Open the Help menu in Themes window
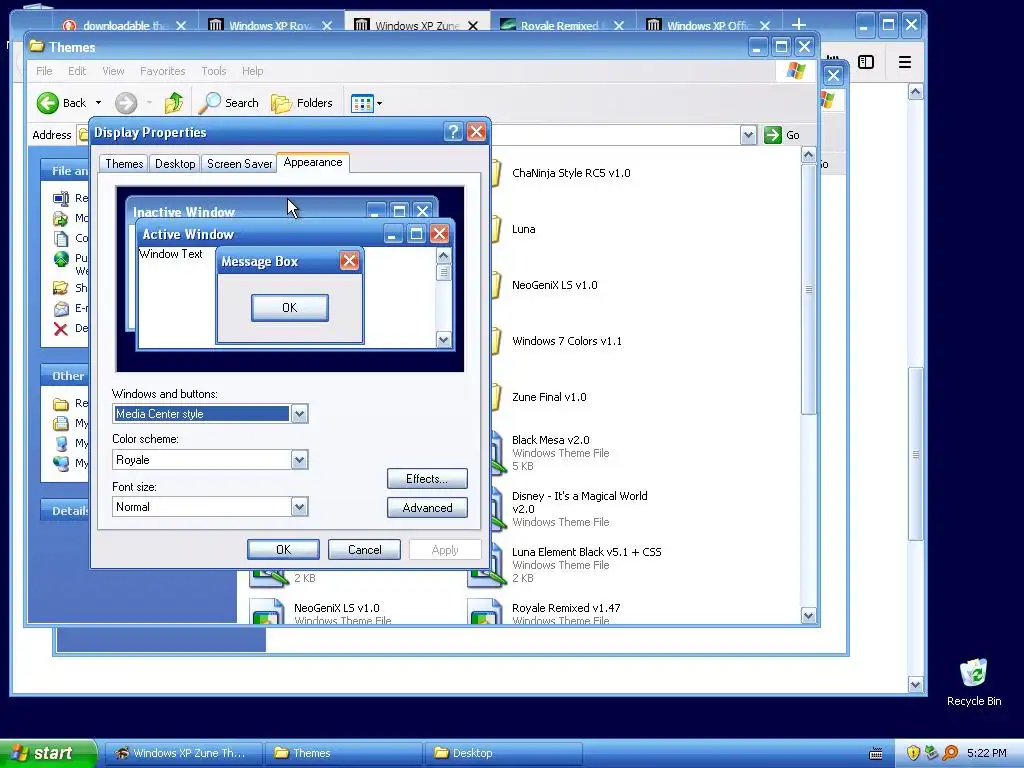The width and height of the screenshot is (1024, 768). pos(253,71)
